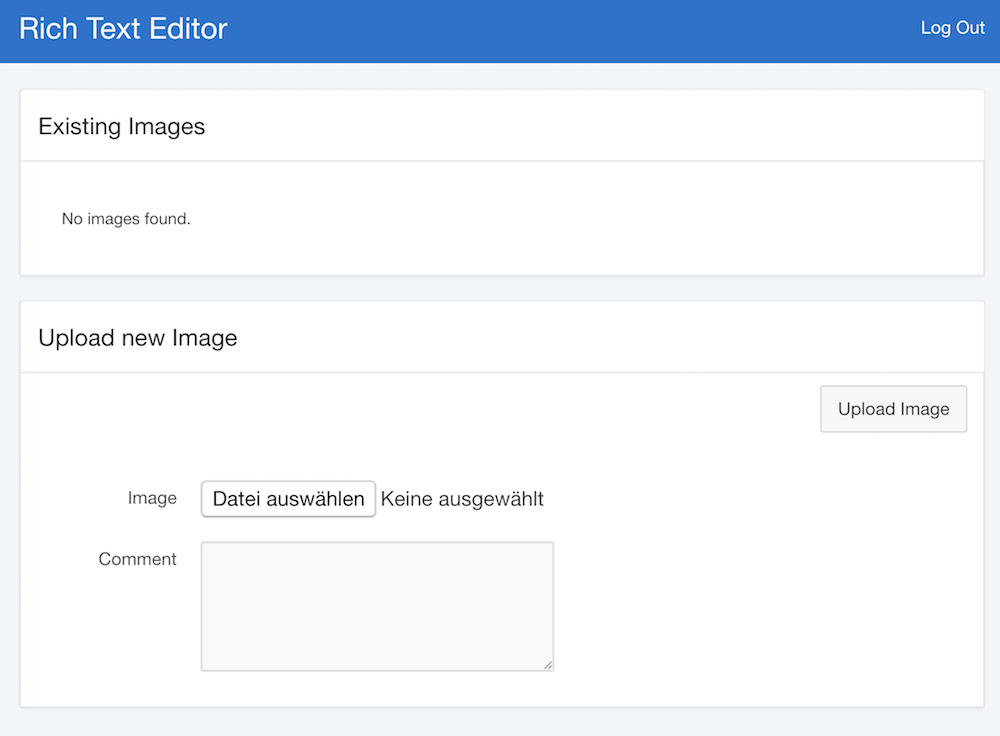This screenshot has width=1000, height=736.
Task: Open the file picker via Datei auswählen
Action: [x=288, y=499]
